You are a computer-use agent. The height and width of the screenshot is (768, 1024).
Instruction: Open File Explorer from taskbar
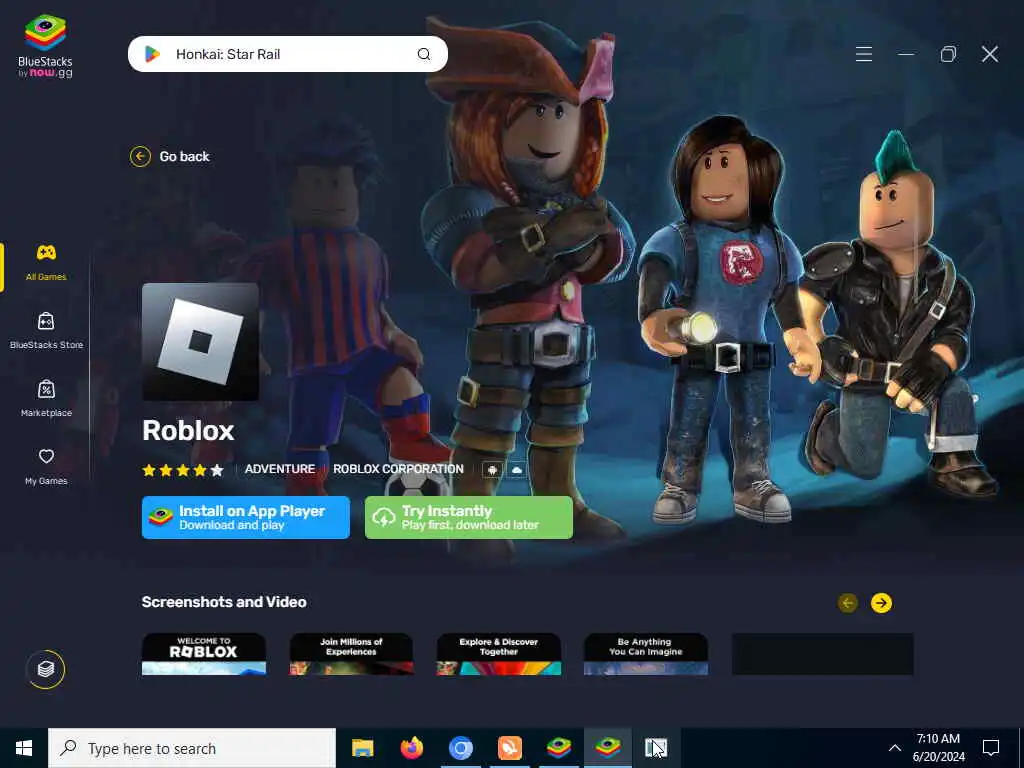click(x=362, y=748)
